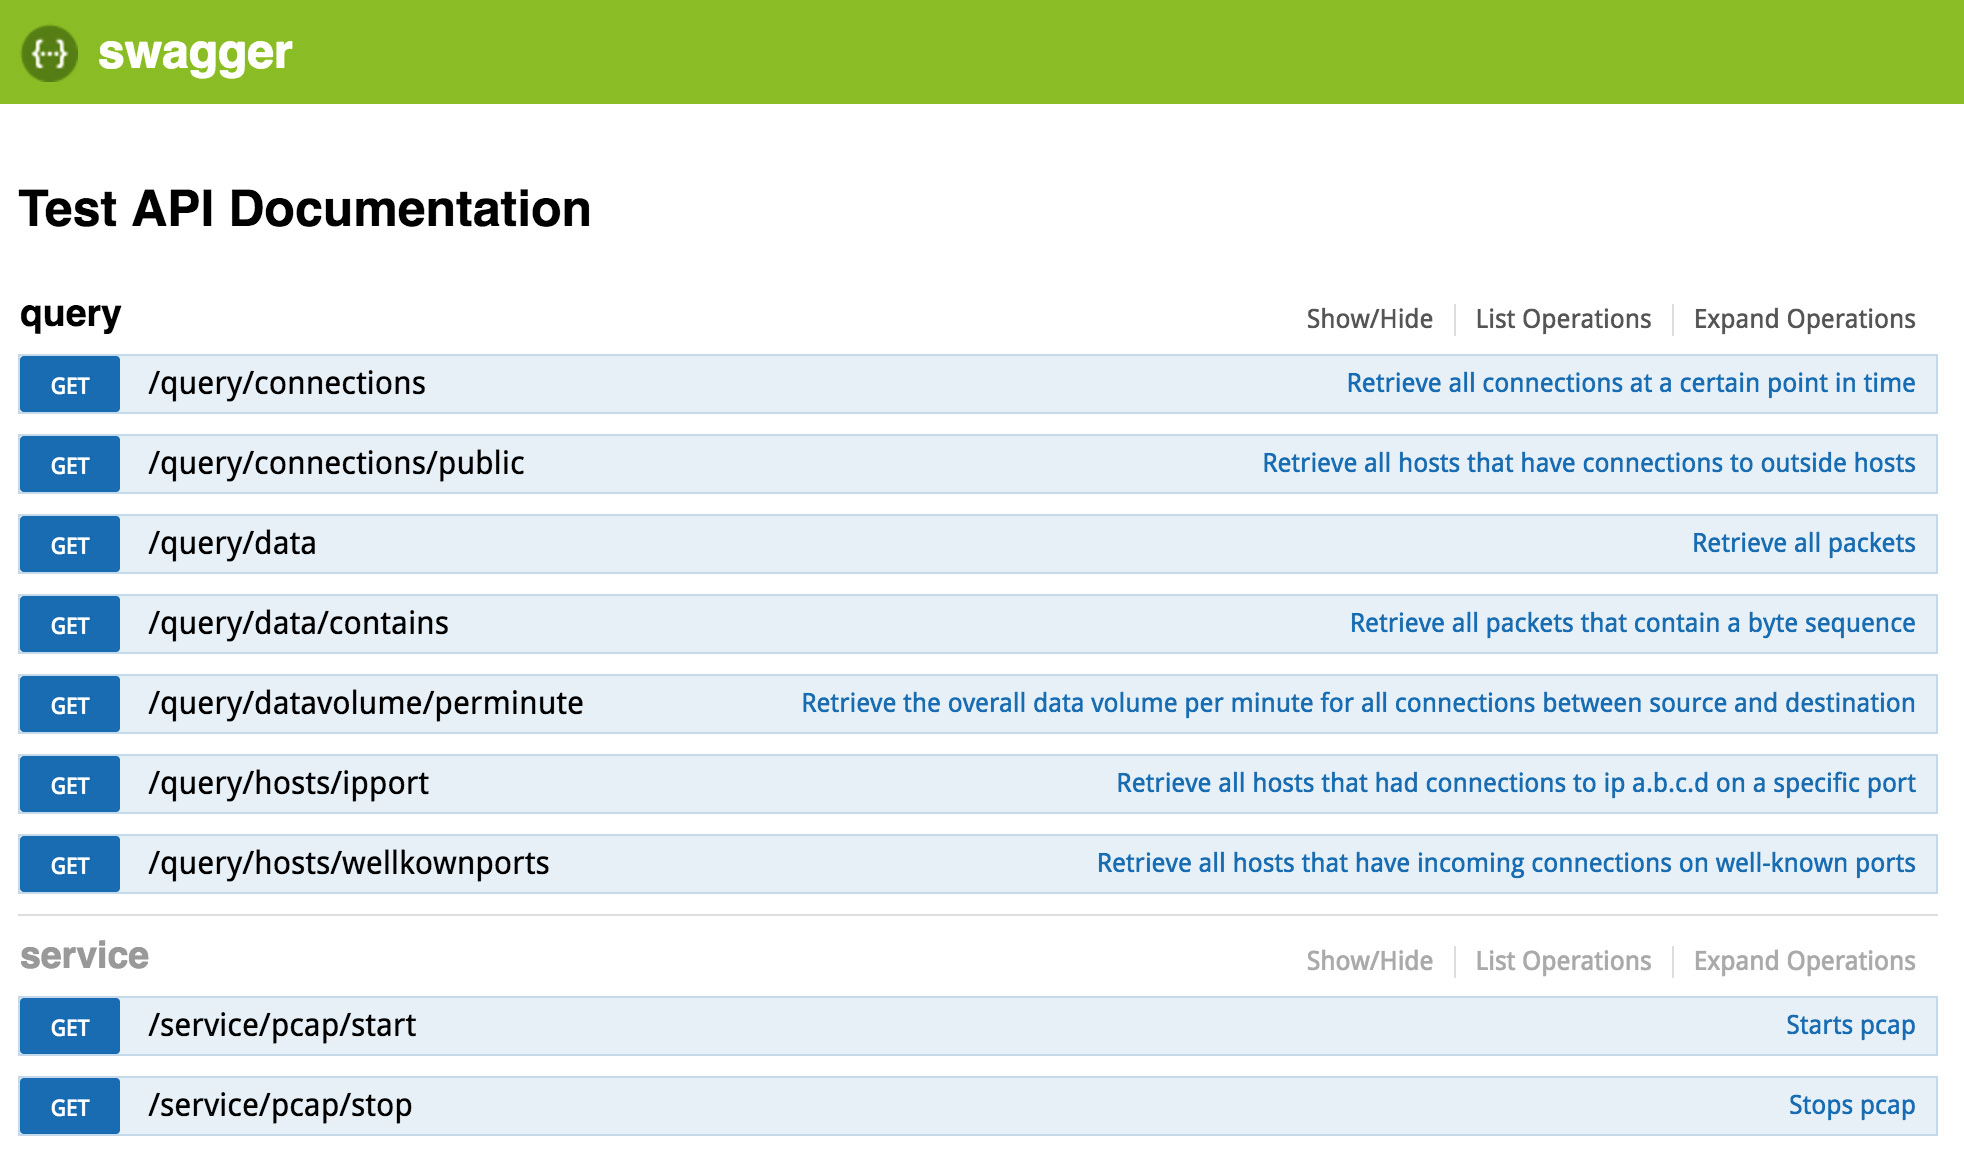Click the "Retrieve all packets" description link
Viewport: 1964px width, 1156px height.
click(x=1803, y=543)
